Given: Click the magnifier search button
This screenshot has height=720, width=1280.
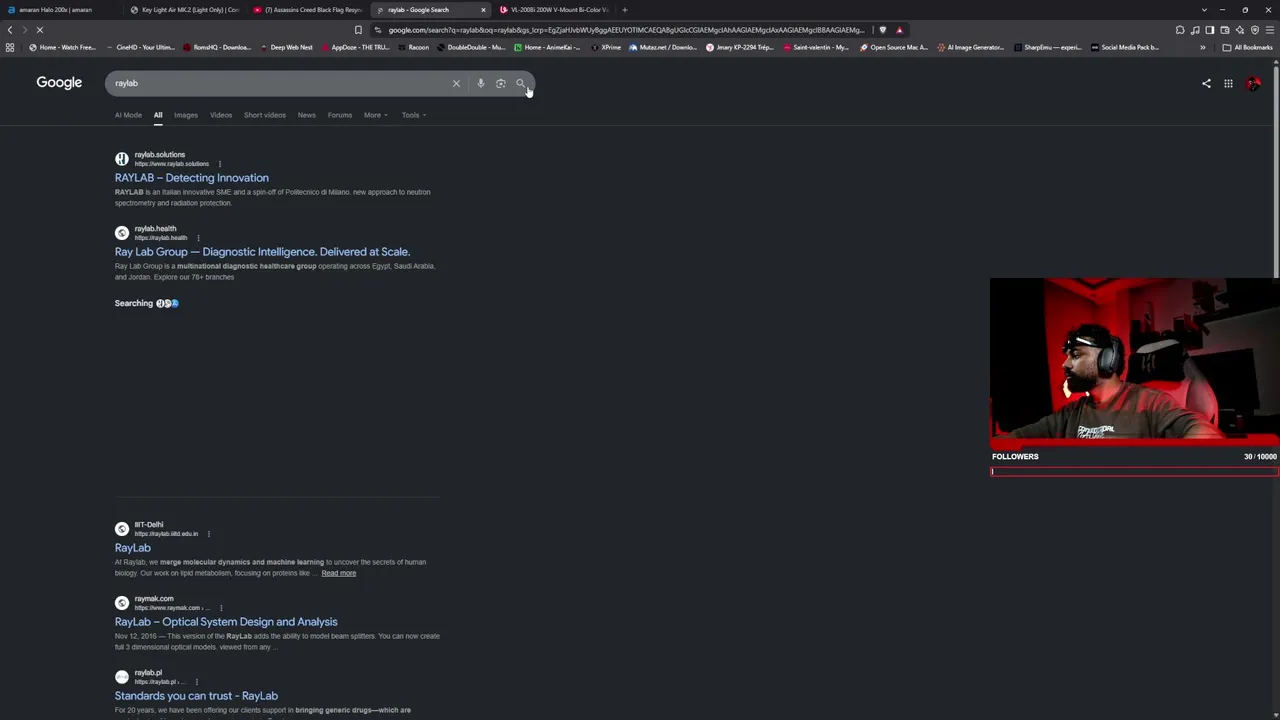Looking at the screenshot, I should (520, 83).
